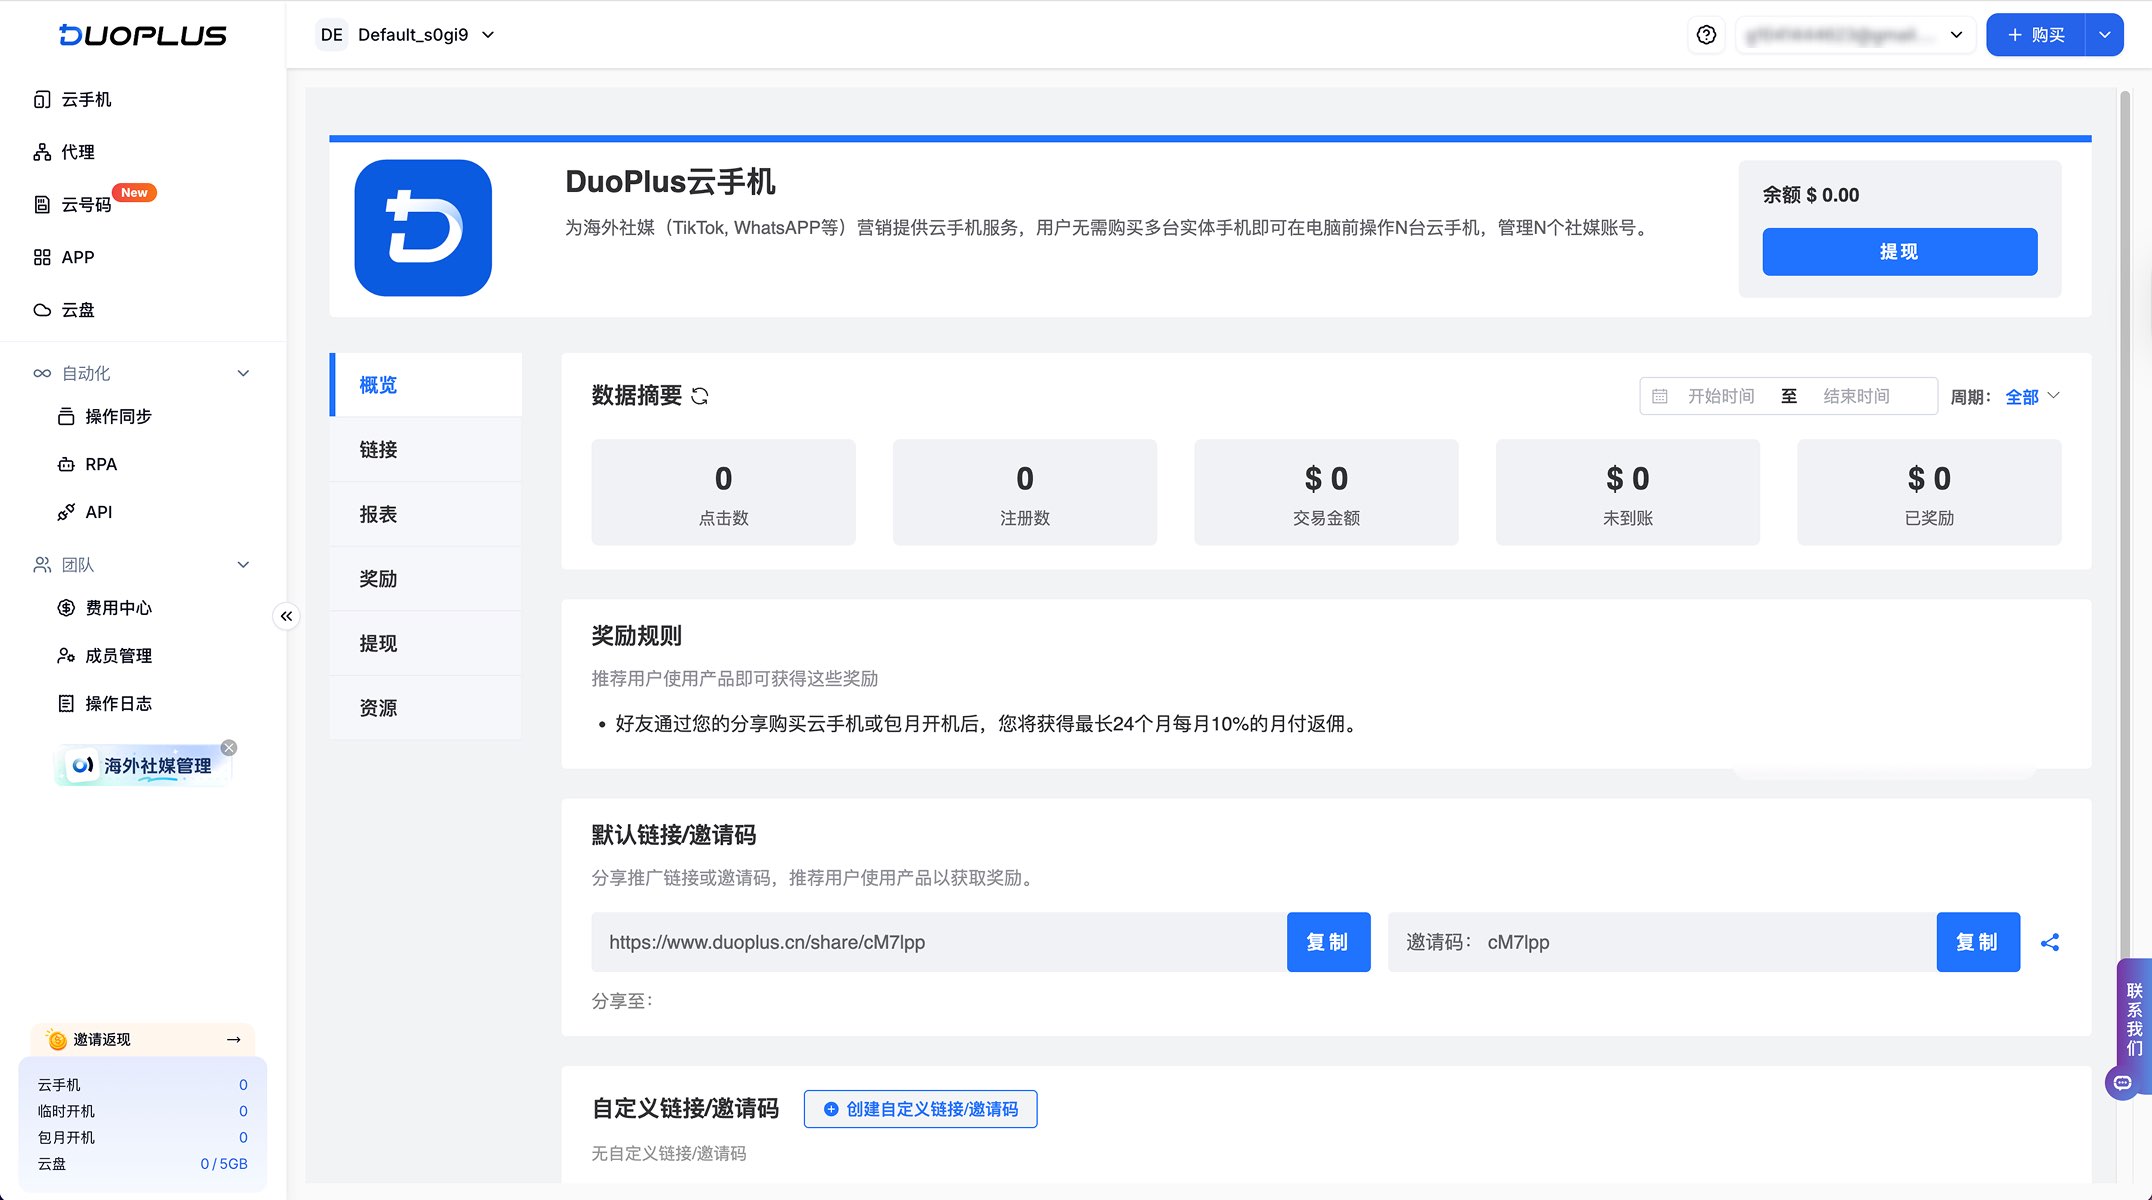This screenshot has width=2152, height=1200.
Task: Click the help question mark icon
Action: click(1706, 35)
